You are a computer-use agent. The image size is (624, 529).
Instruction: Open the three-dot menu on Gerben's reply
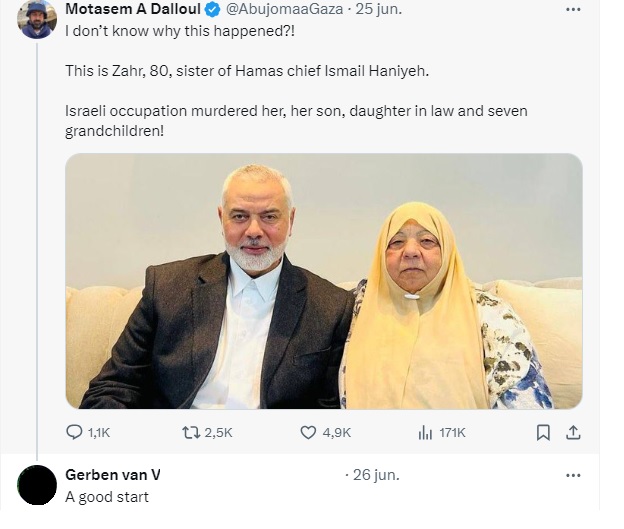coord(573,475)
